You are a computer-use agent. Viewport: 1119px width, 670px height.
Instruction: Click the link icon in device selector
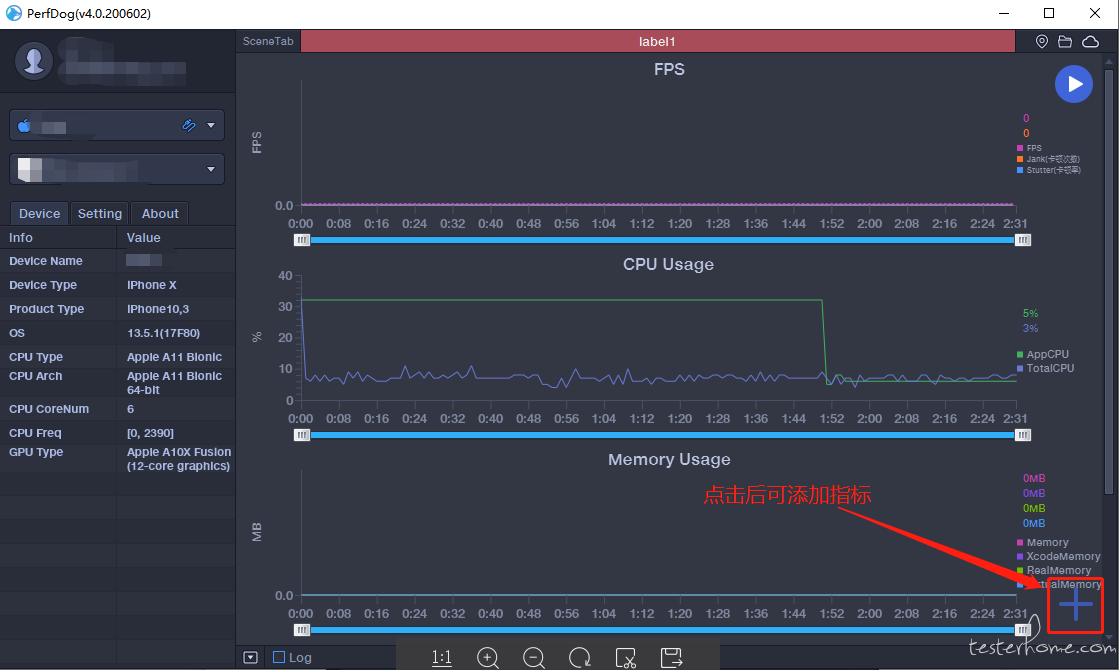coord(188,126)
